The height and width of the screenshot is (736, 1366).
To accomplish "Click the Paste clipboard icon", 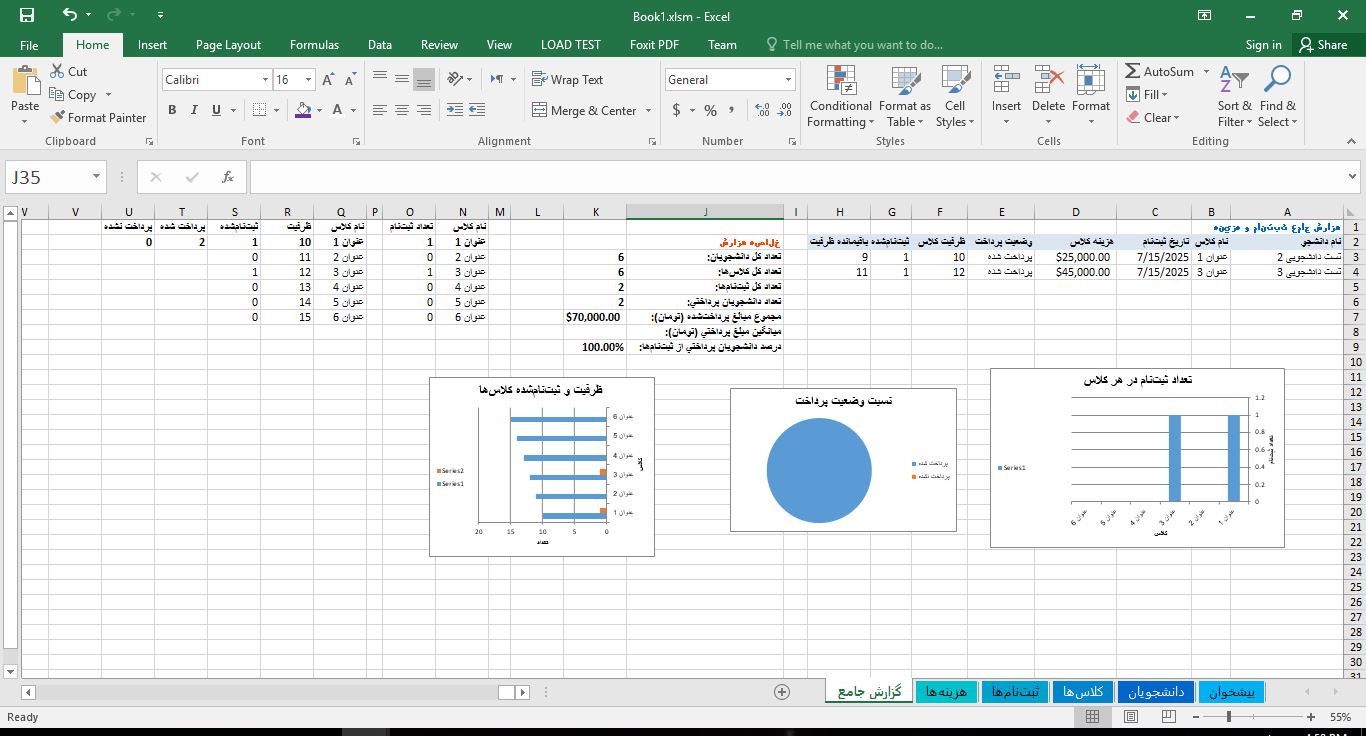I will (25, 83).
